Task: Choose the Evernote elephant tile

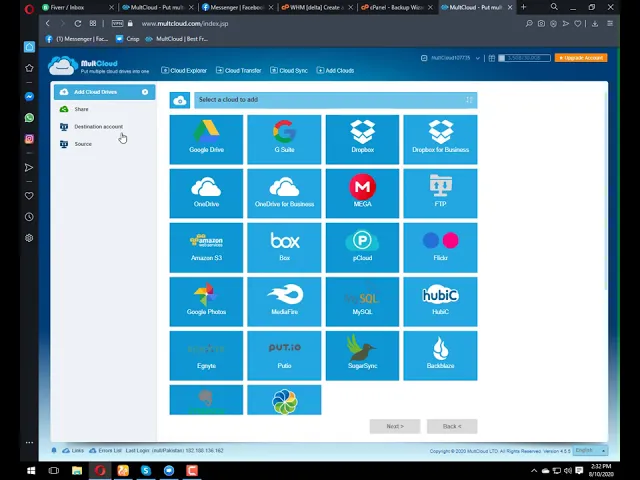Action: (x=206, y=400)
